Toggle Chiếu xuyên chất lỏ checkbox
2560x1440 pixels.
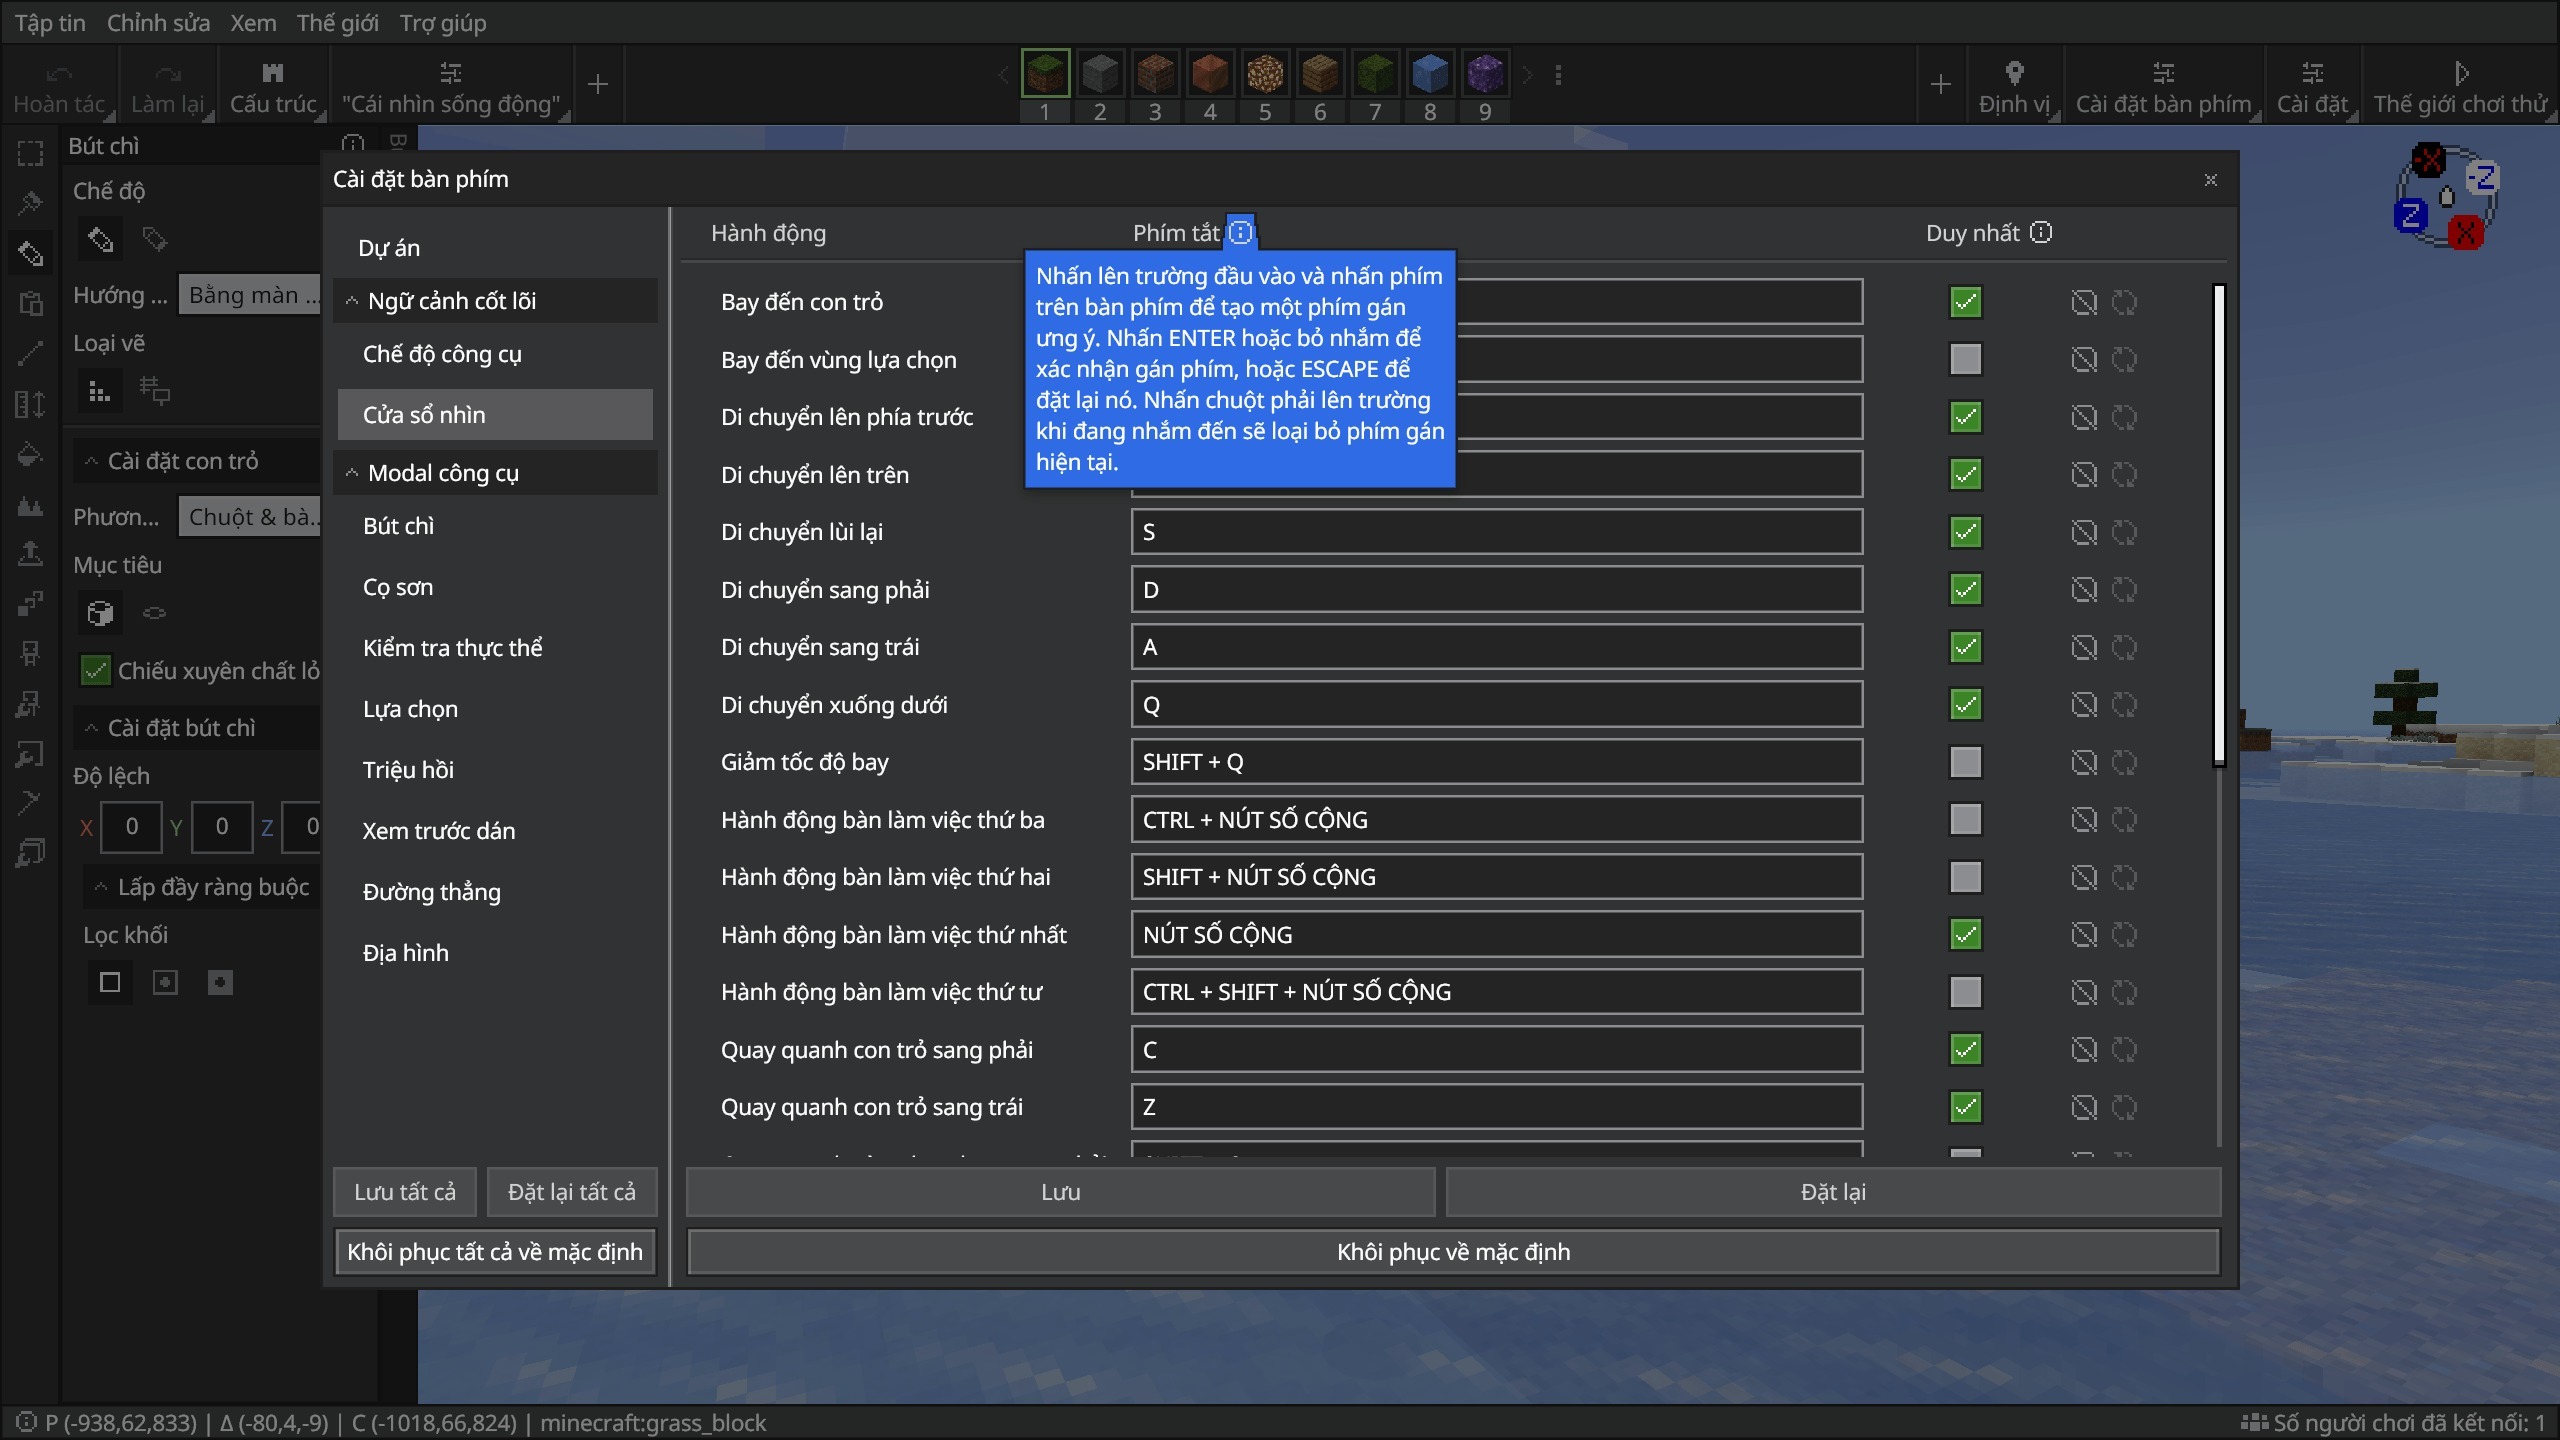[95, 671]
